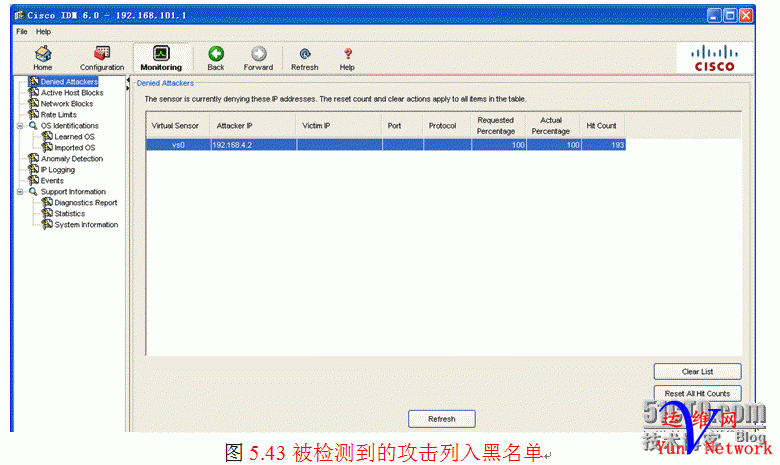Select Denied Attackers in the tree
The image size is (780, 465).
click(69, 82)
